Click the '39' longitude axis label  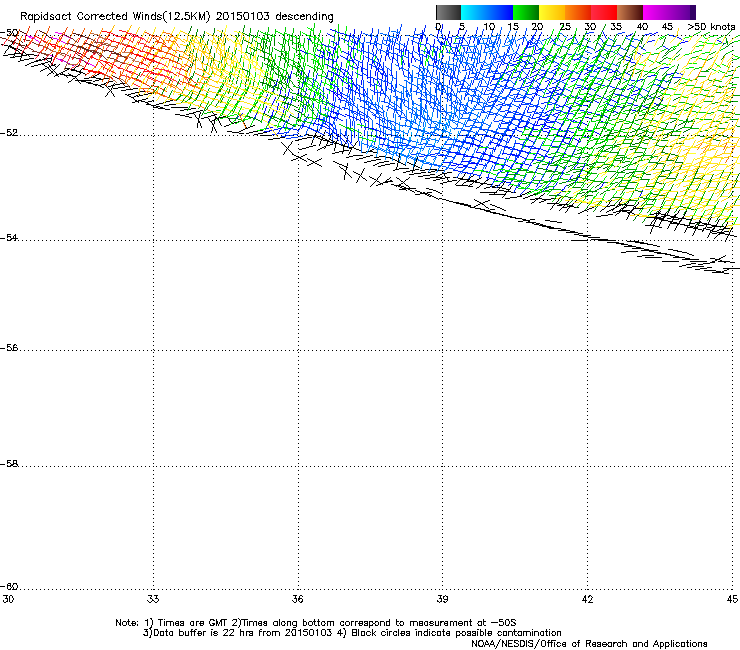[x=442, y=599]
